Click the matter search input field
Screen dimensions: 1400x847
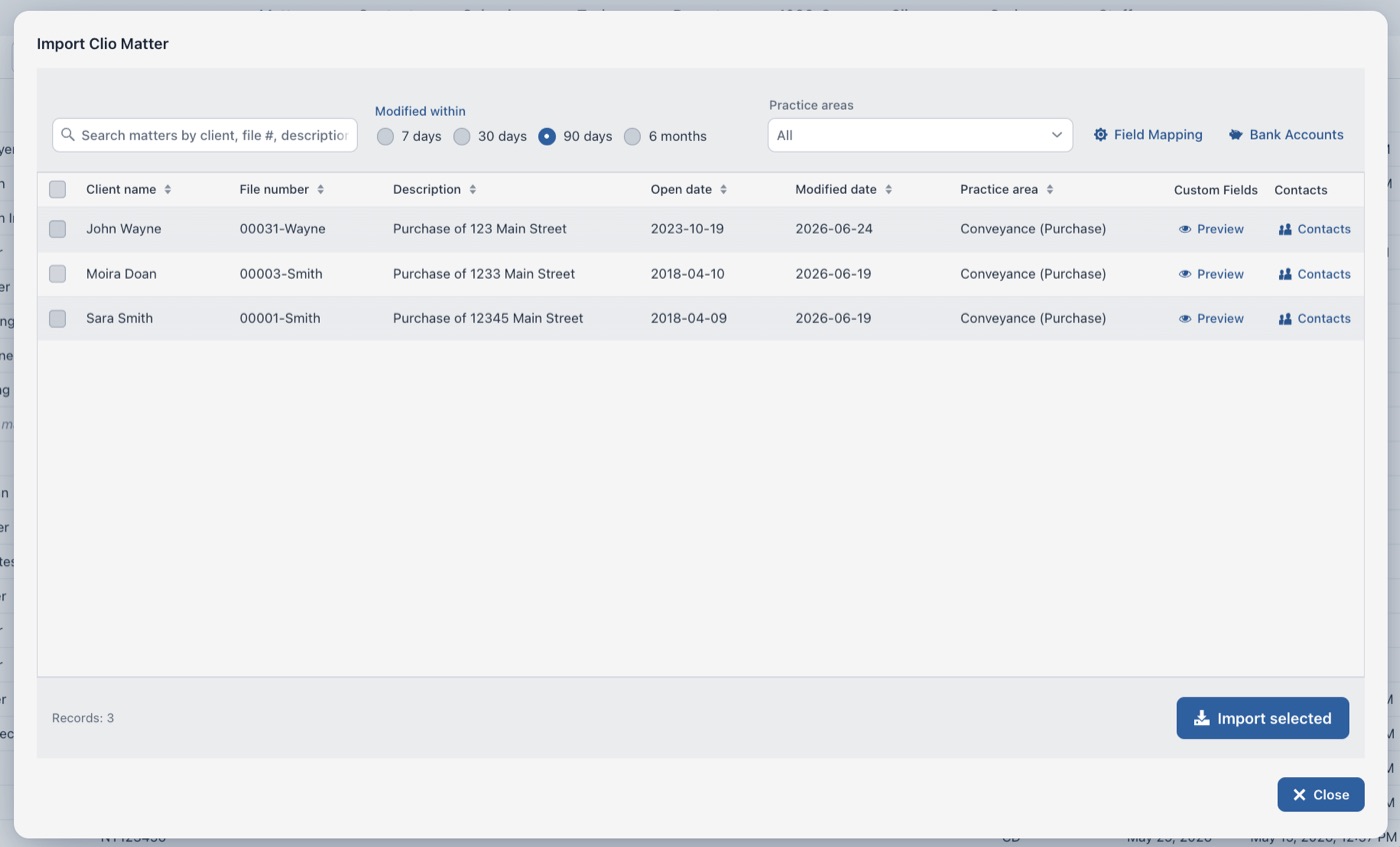[205, 135]
